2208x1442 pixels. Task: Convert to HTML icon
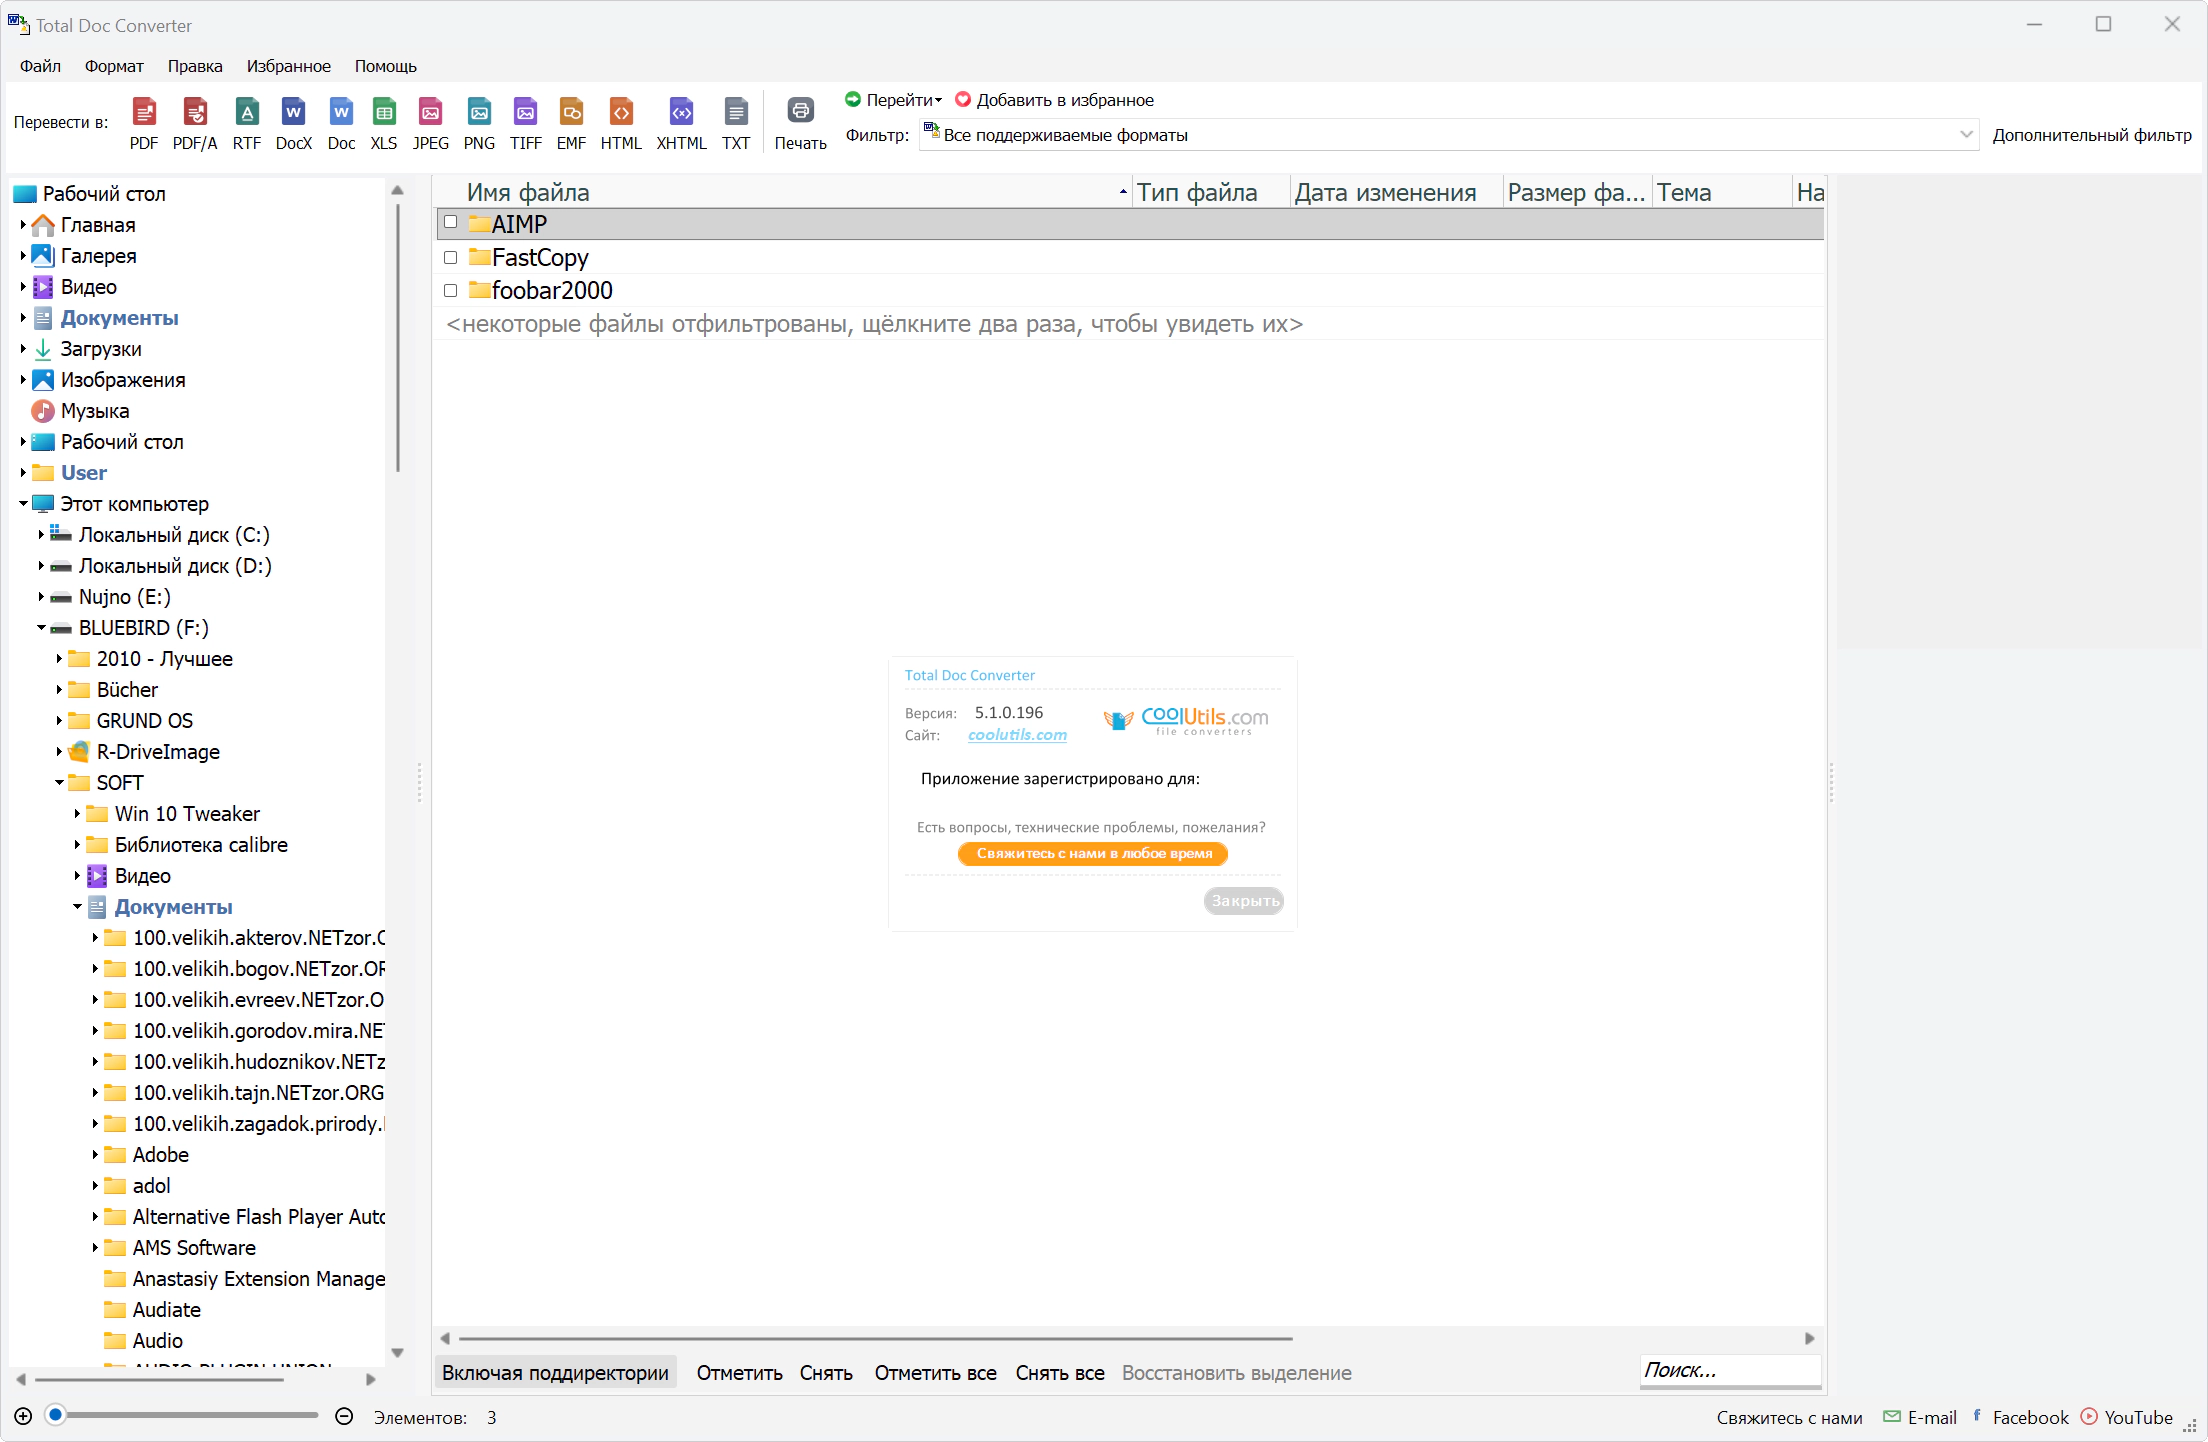pyautogui.click(x=621, y=112)
